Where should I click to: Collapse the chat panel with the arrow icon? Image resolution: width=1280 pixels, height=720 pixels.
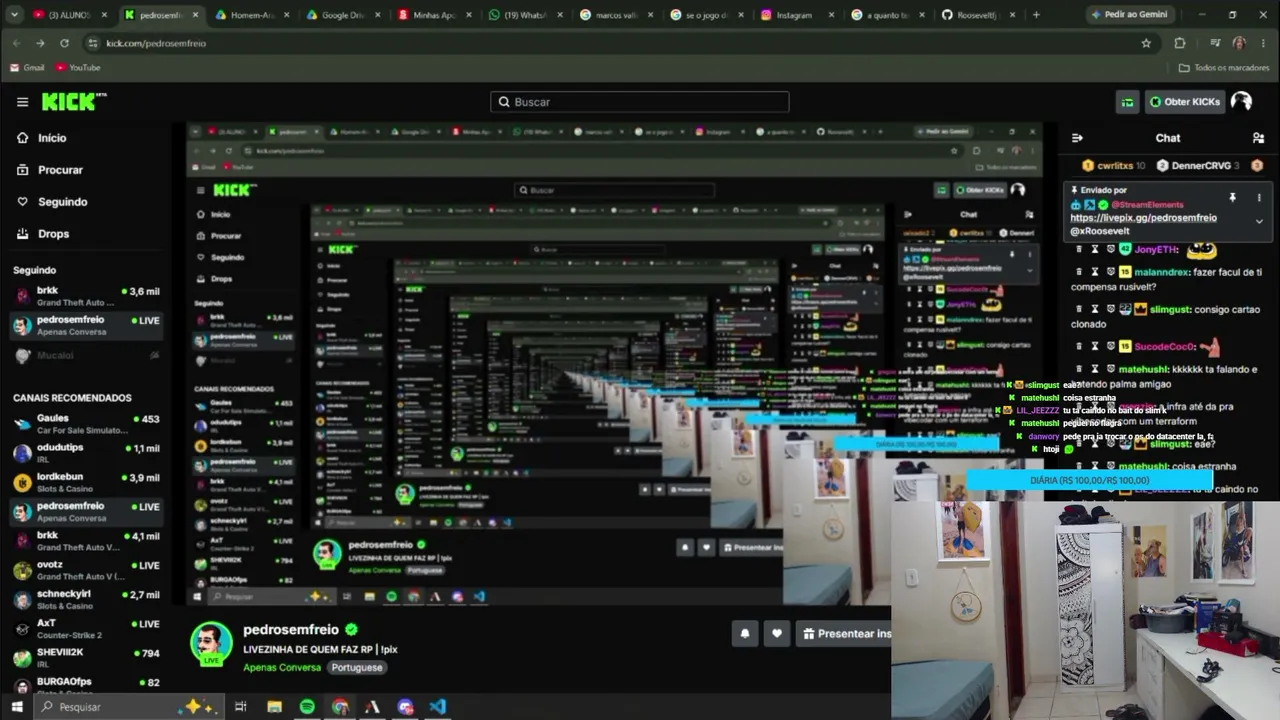(1077, 138)
